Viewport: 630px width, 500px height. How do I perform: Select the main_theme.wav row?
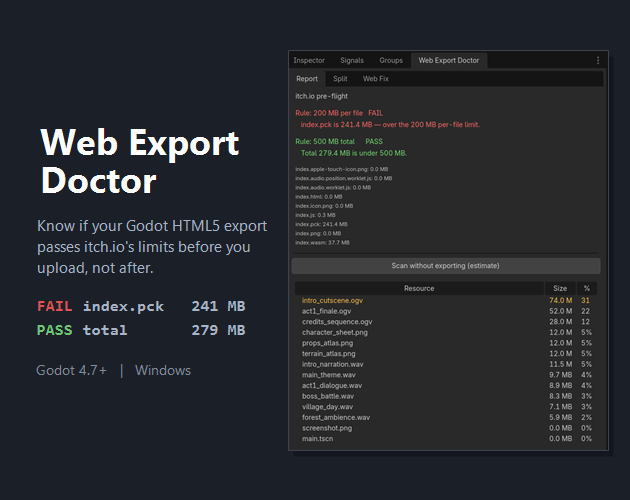pyautogui.click(x=446, y=375)
